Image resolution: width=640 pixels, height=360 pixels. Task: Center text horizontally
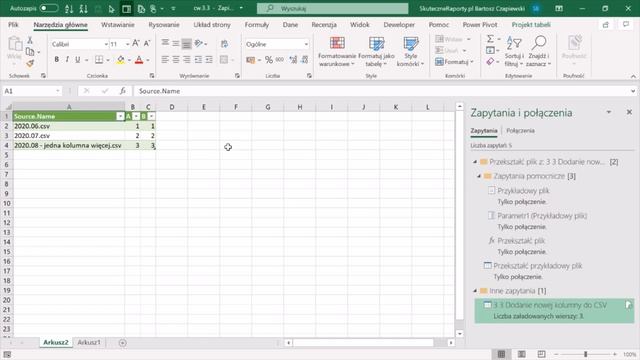pos(176,60)
